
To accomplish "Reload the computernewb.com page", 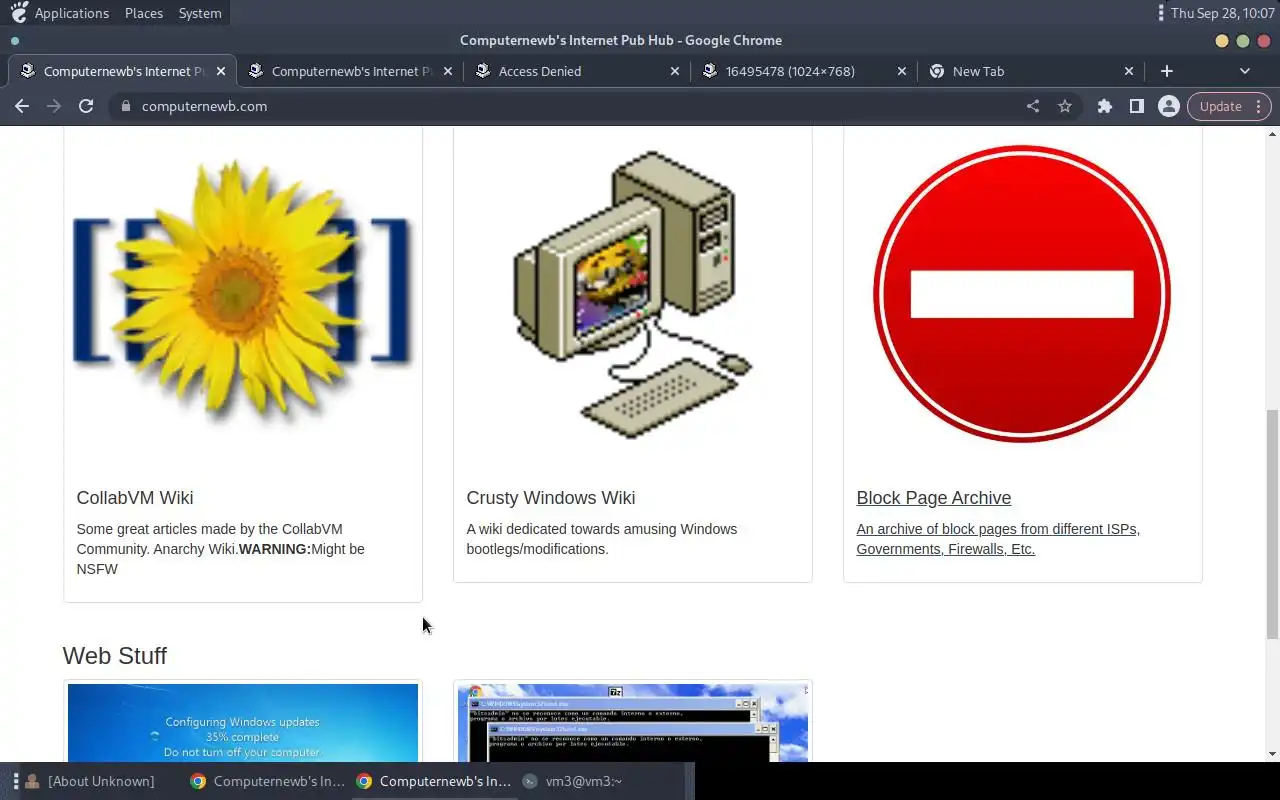I will [x=86, y=106].
